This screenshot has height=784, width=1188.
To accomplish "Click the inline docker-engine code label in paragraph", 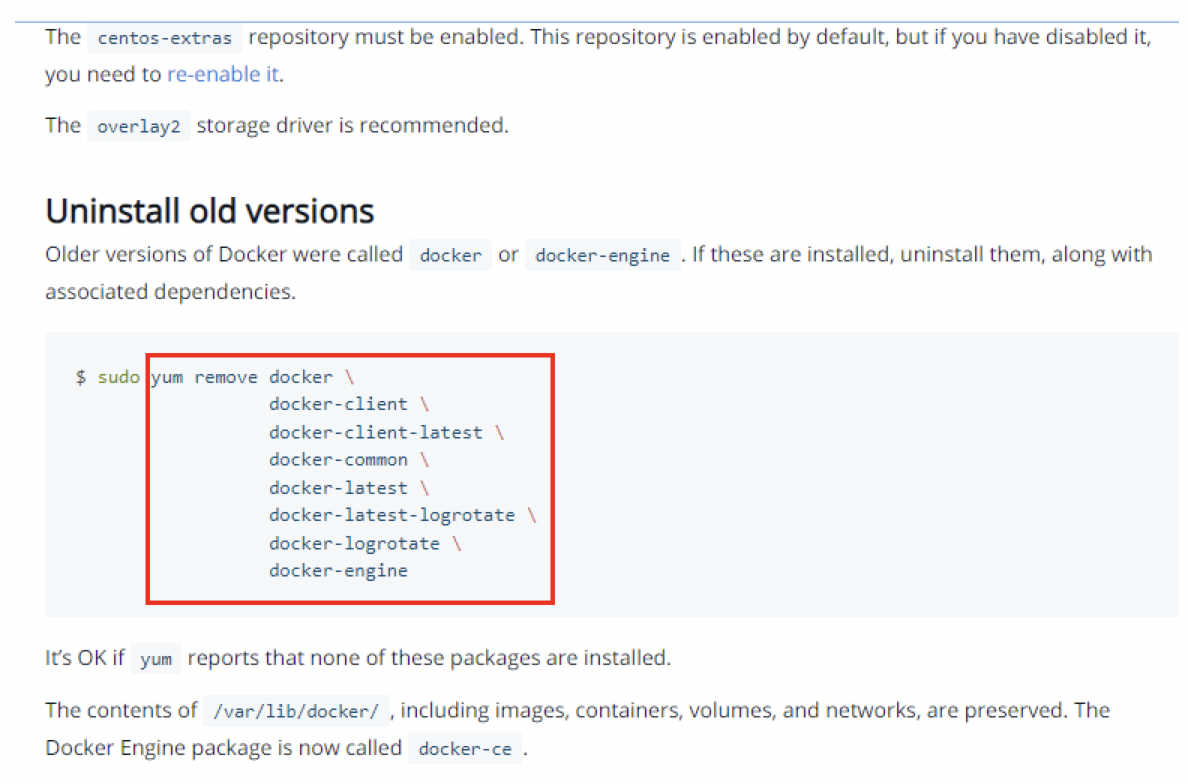I will [602, 255].
